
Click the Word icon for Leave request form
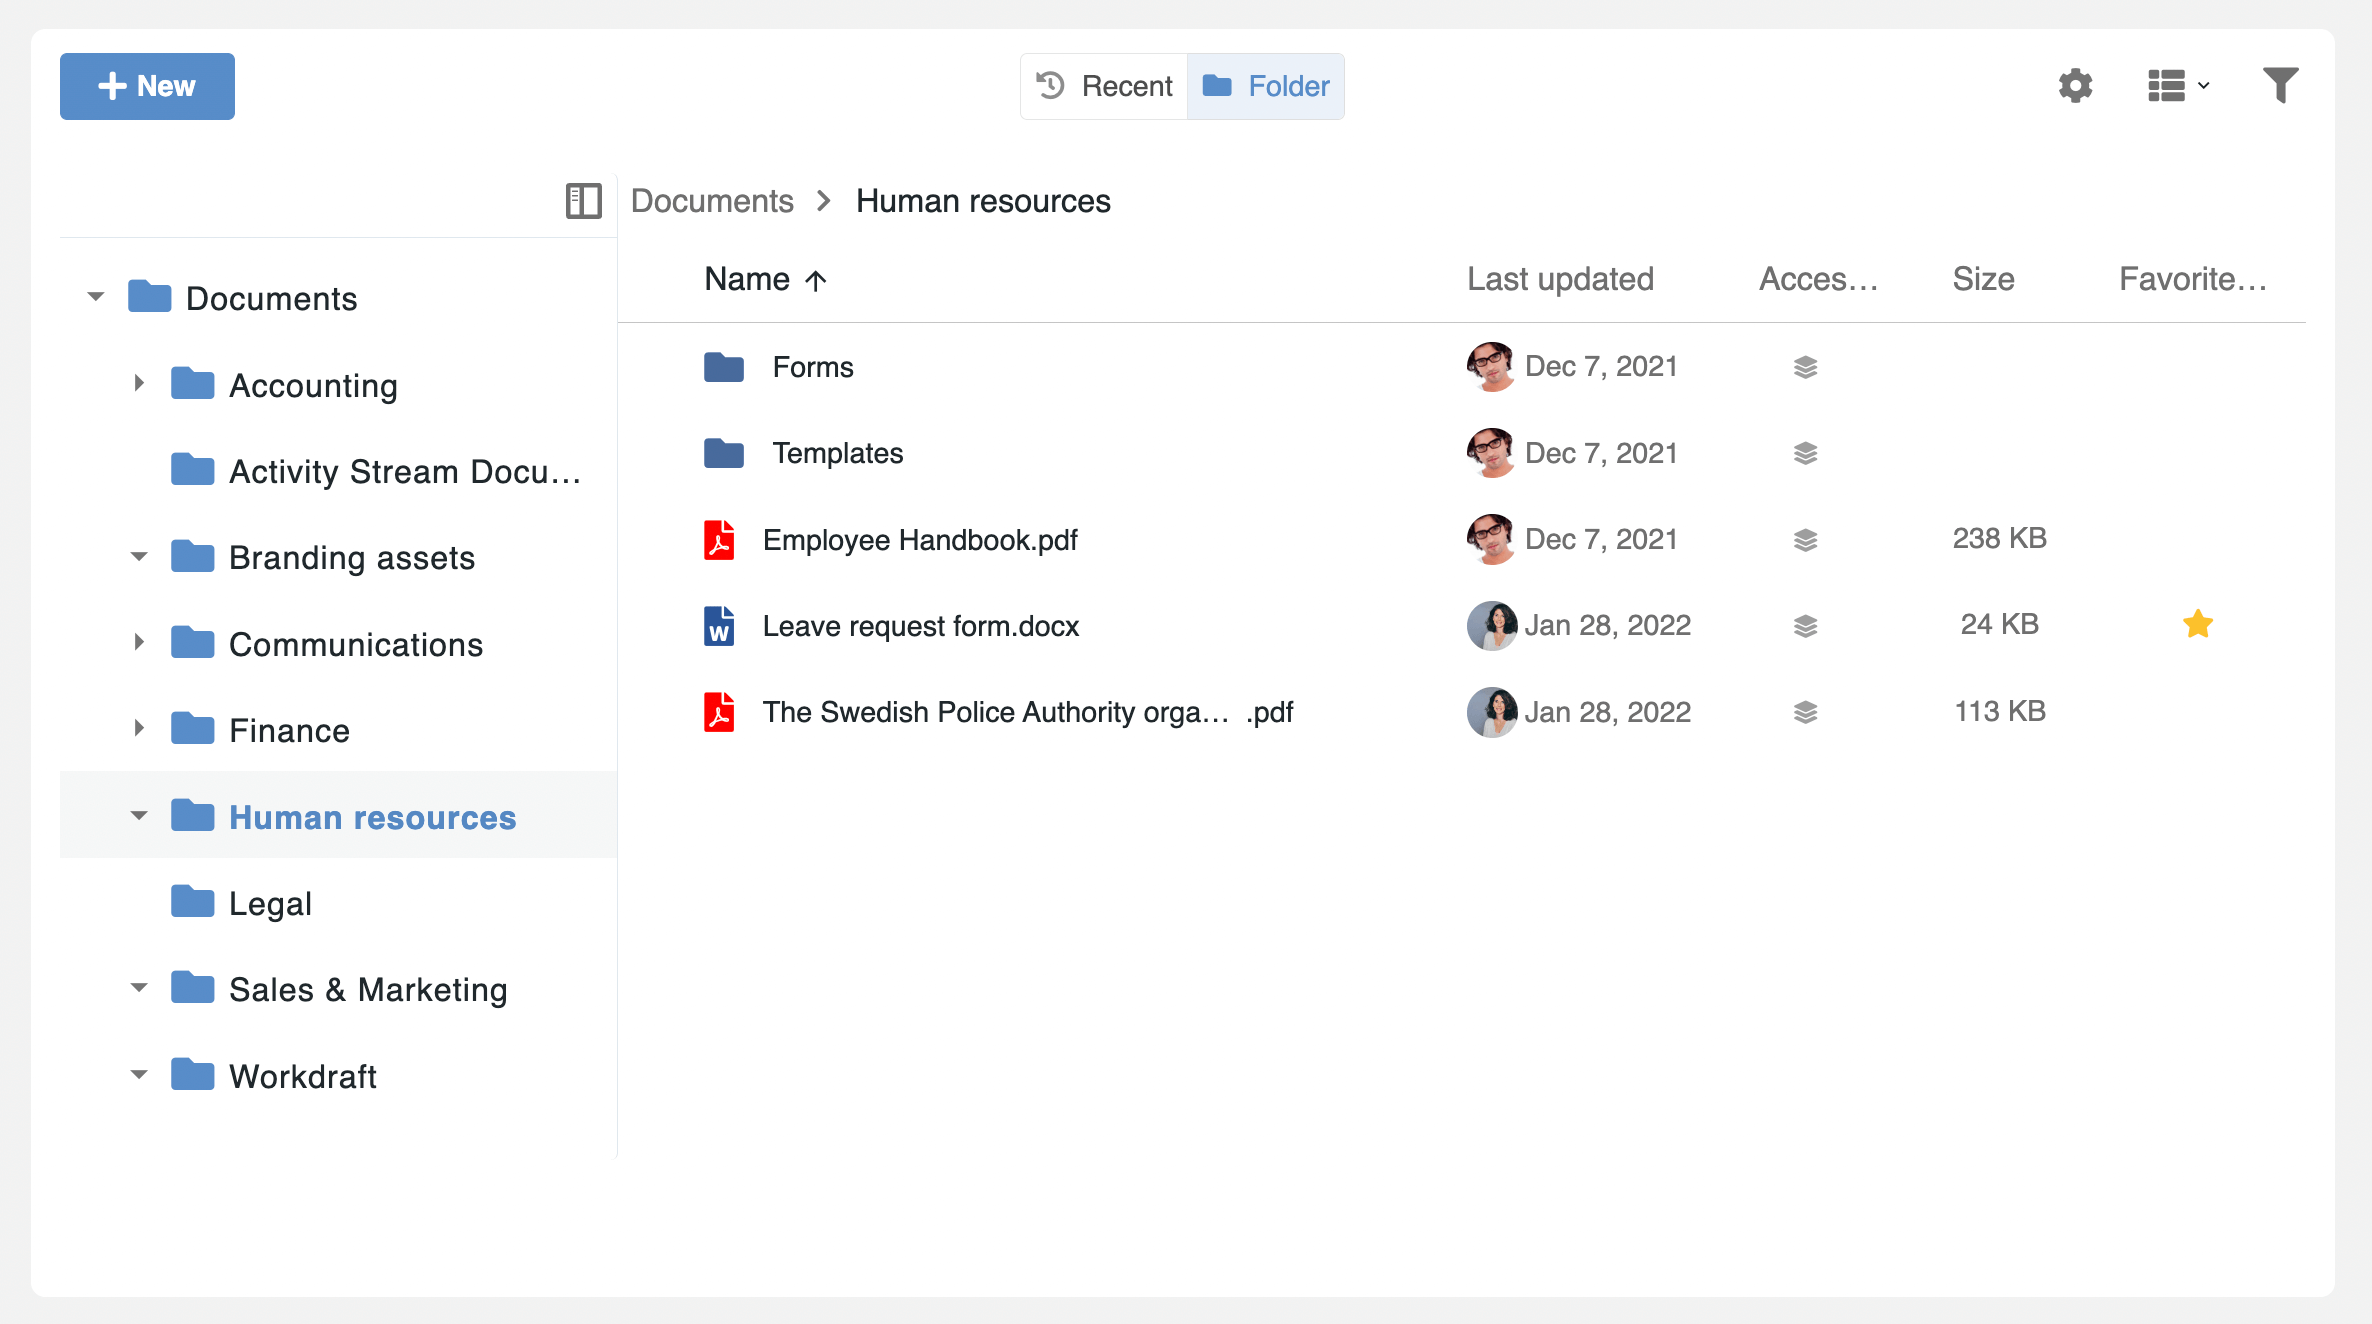[719, 626]
